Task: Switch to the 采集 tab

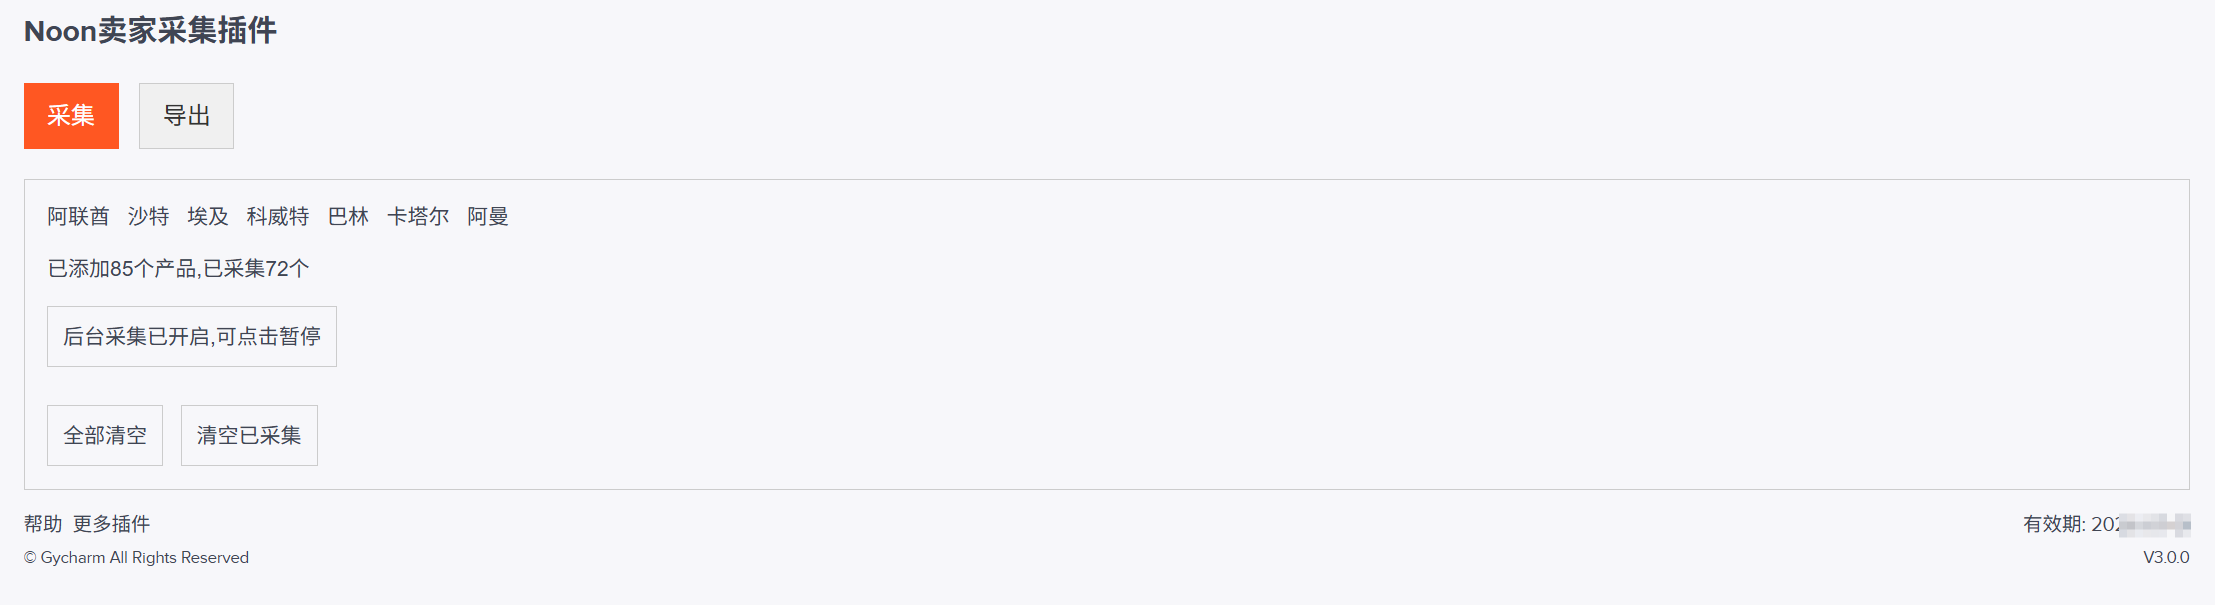Action: coord(71,116)
